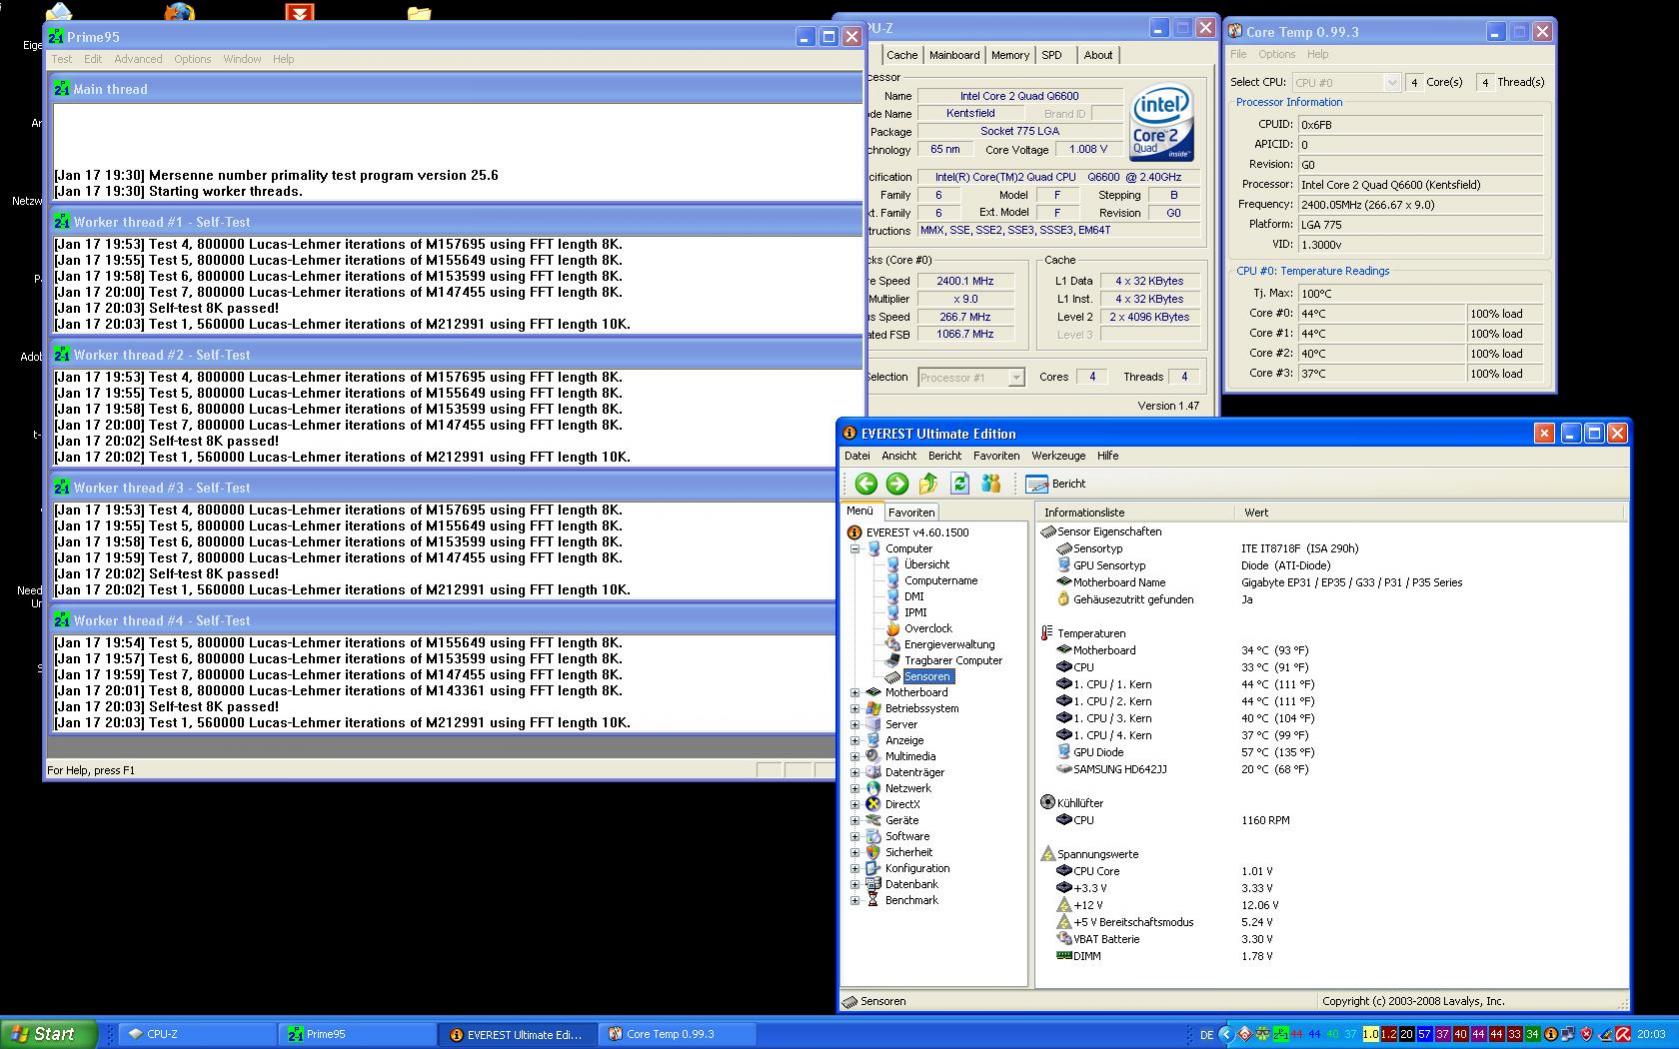This screenshot has width=1679, height=1049.
Task: Click the DE language indicator
Action: coord(1206,1035)
